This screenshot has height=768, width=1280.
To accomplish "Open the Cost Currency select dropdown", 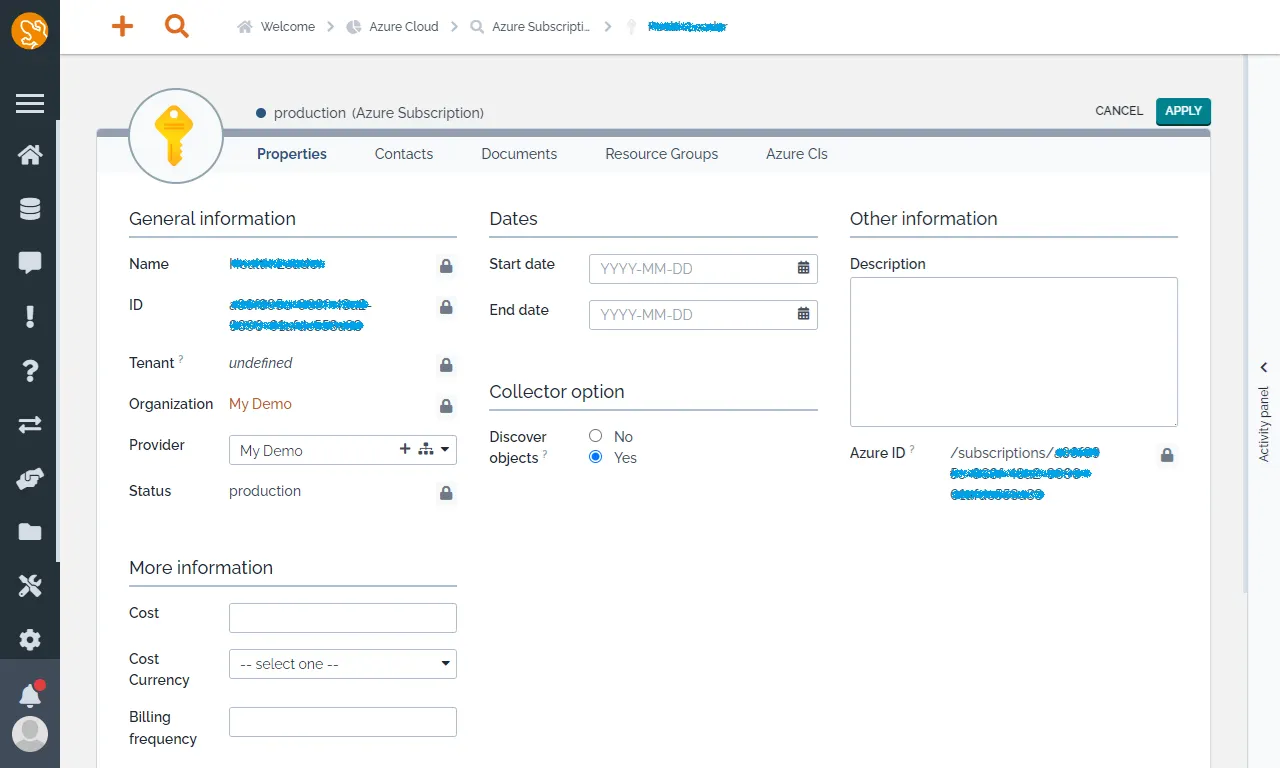I will click(343, 664).
